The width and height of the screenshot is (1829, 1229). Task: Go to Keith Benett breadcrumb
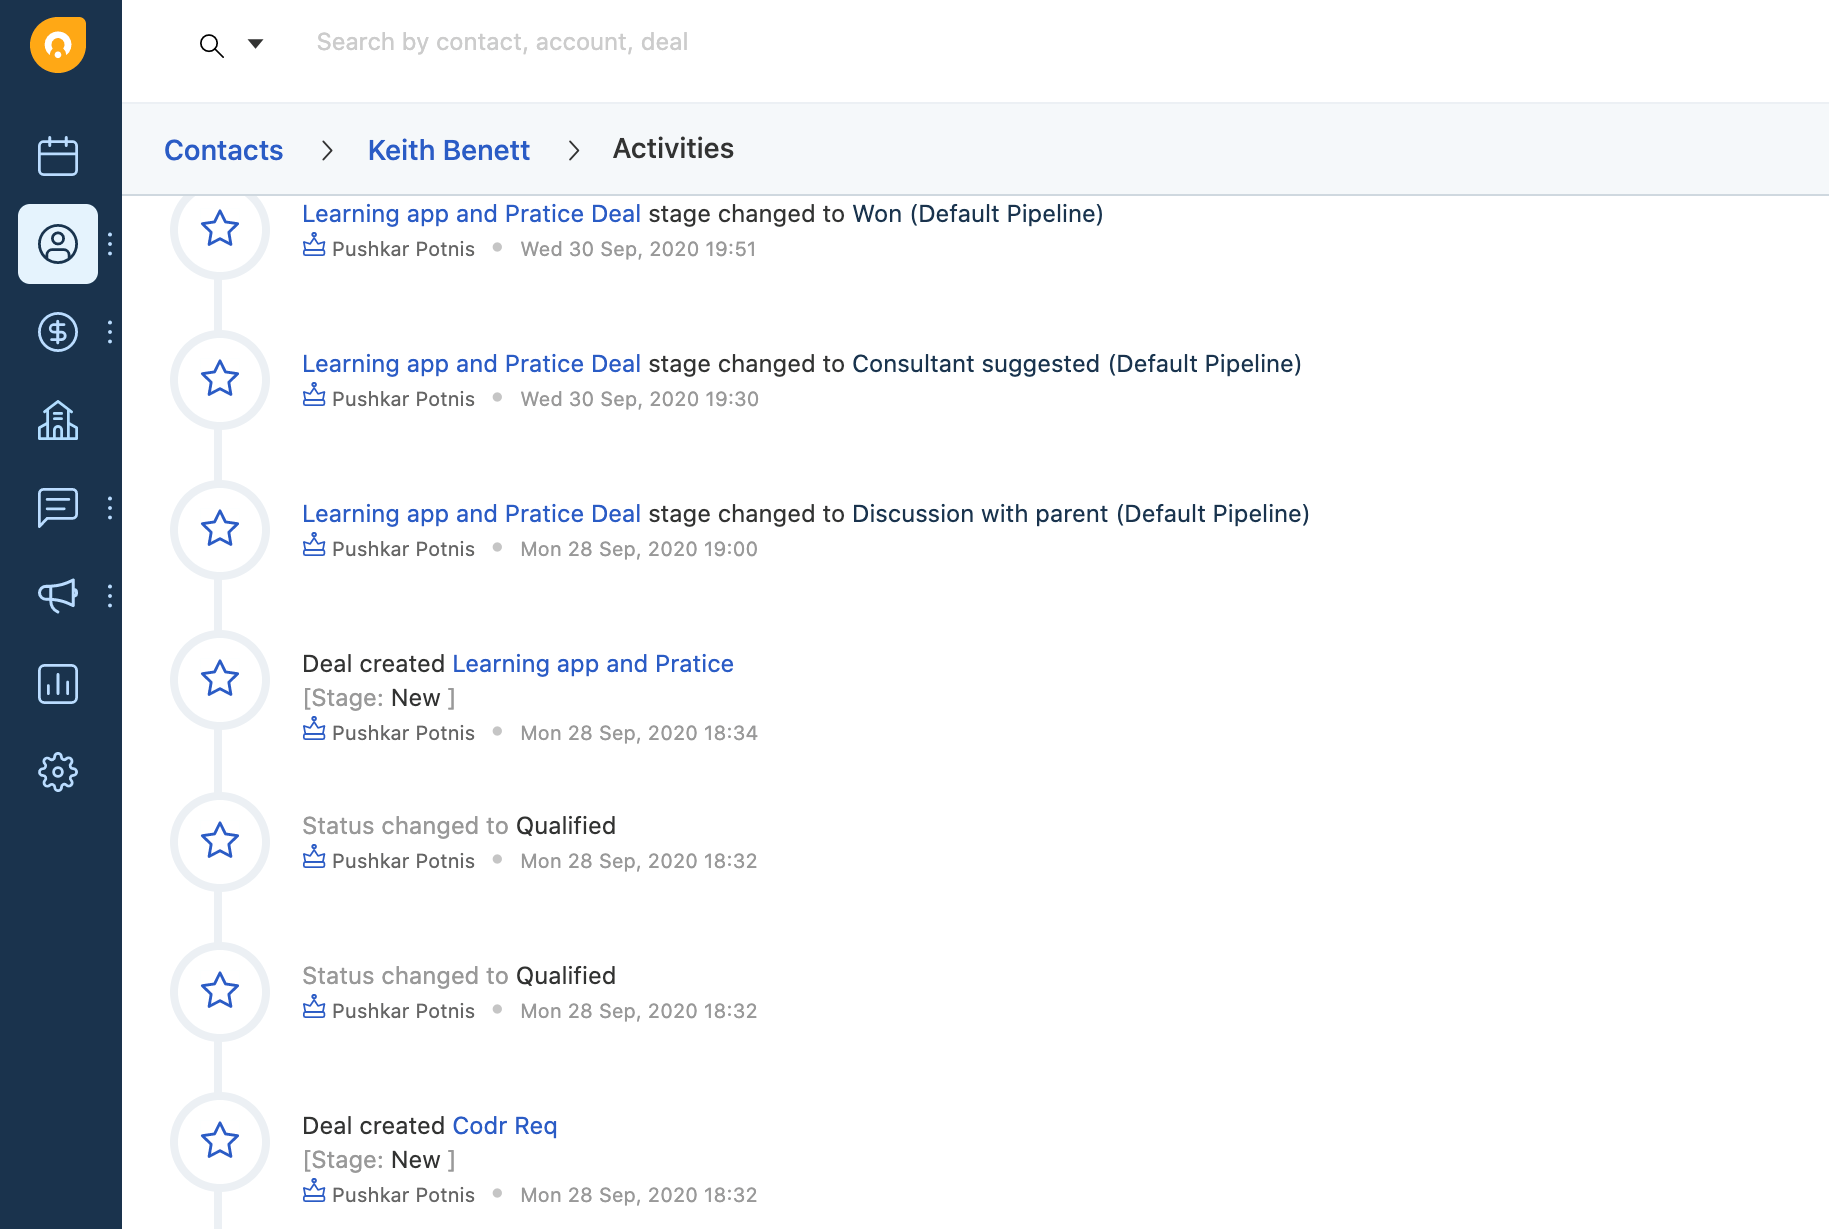click(x=448, y=150)
